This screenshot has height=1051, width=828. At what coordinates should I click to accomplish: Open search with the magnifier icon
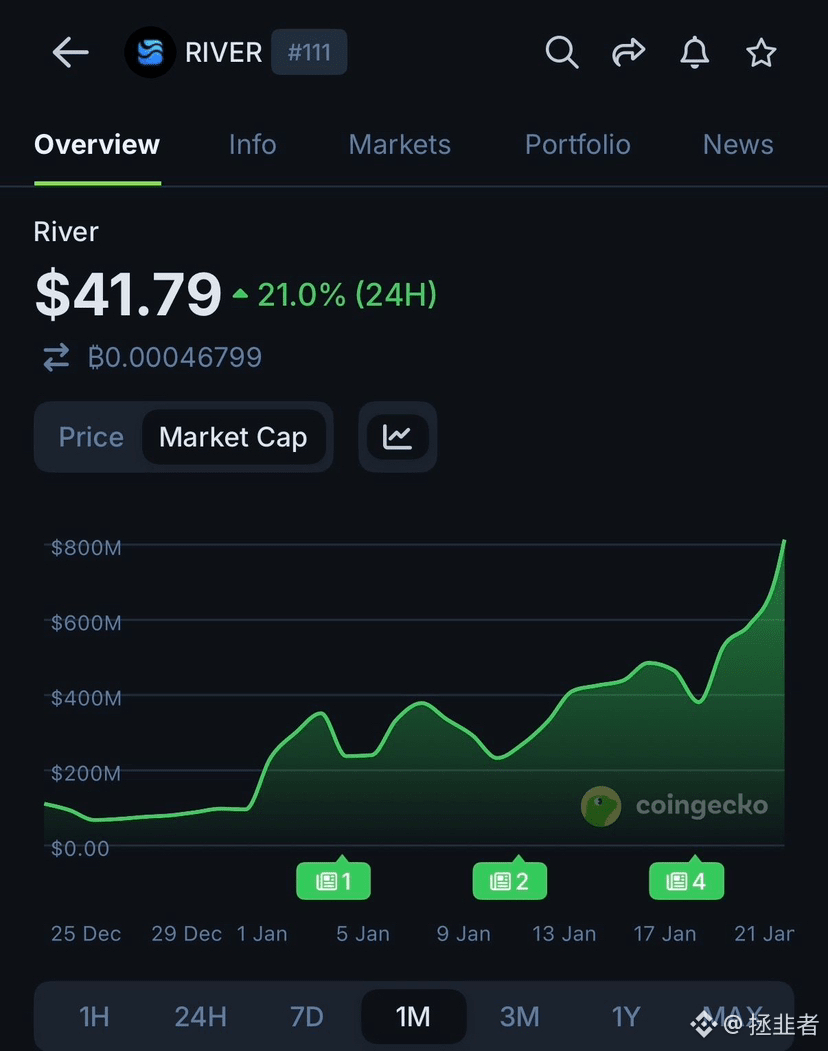pos(562,53)
